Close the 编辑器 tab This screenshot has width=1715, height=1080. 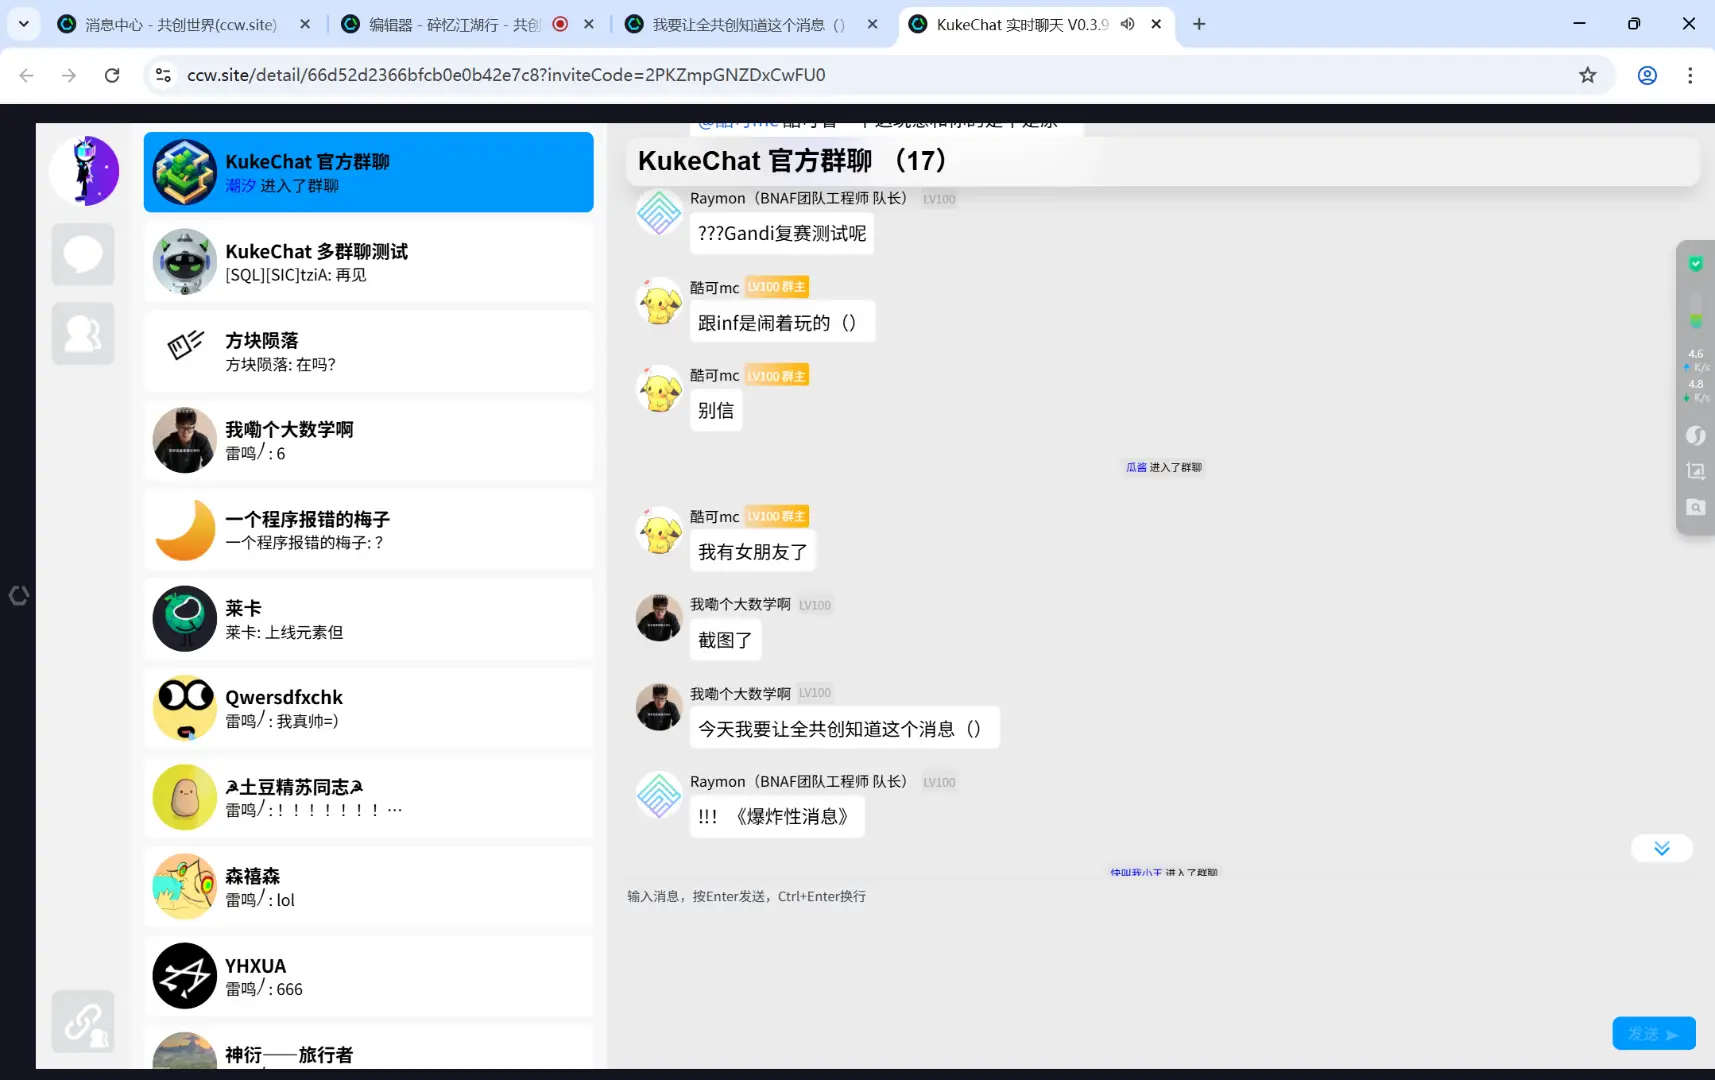pos(589,24)
